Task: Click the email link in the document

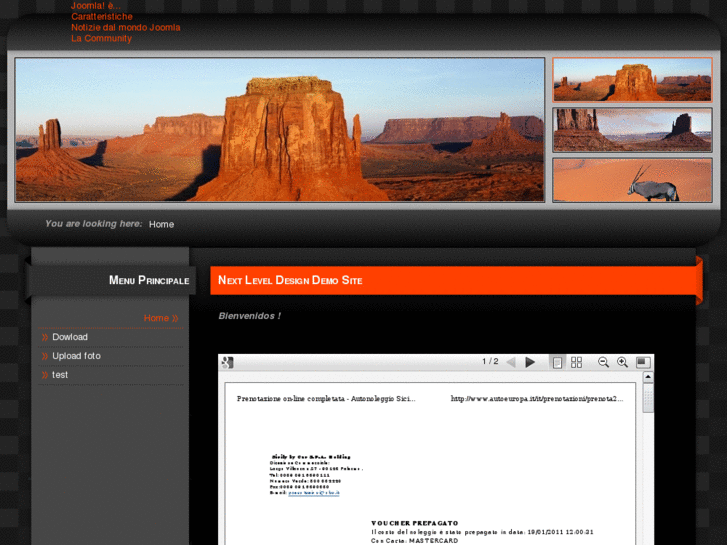Action: click(314, 493)
